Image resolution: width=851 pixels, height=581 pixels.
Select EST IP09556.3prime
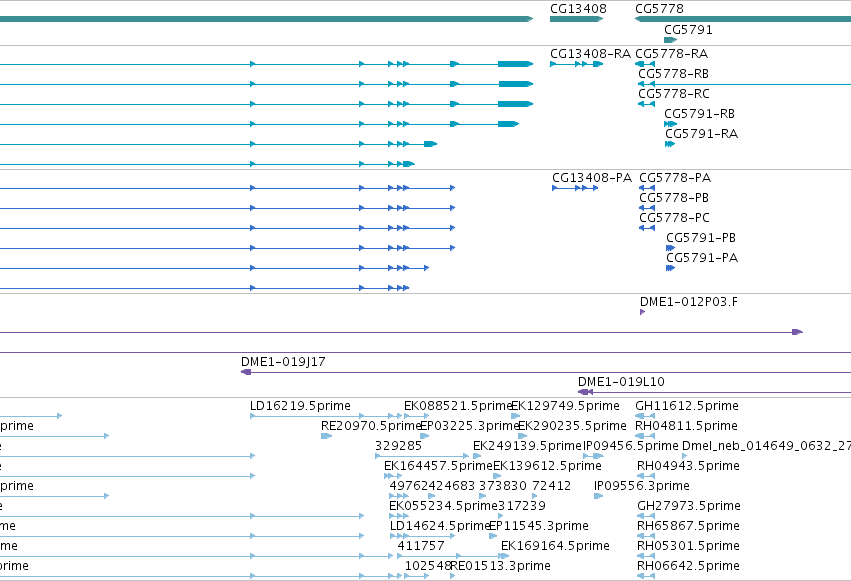pyautogui.click(x=599, y=496)
